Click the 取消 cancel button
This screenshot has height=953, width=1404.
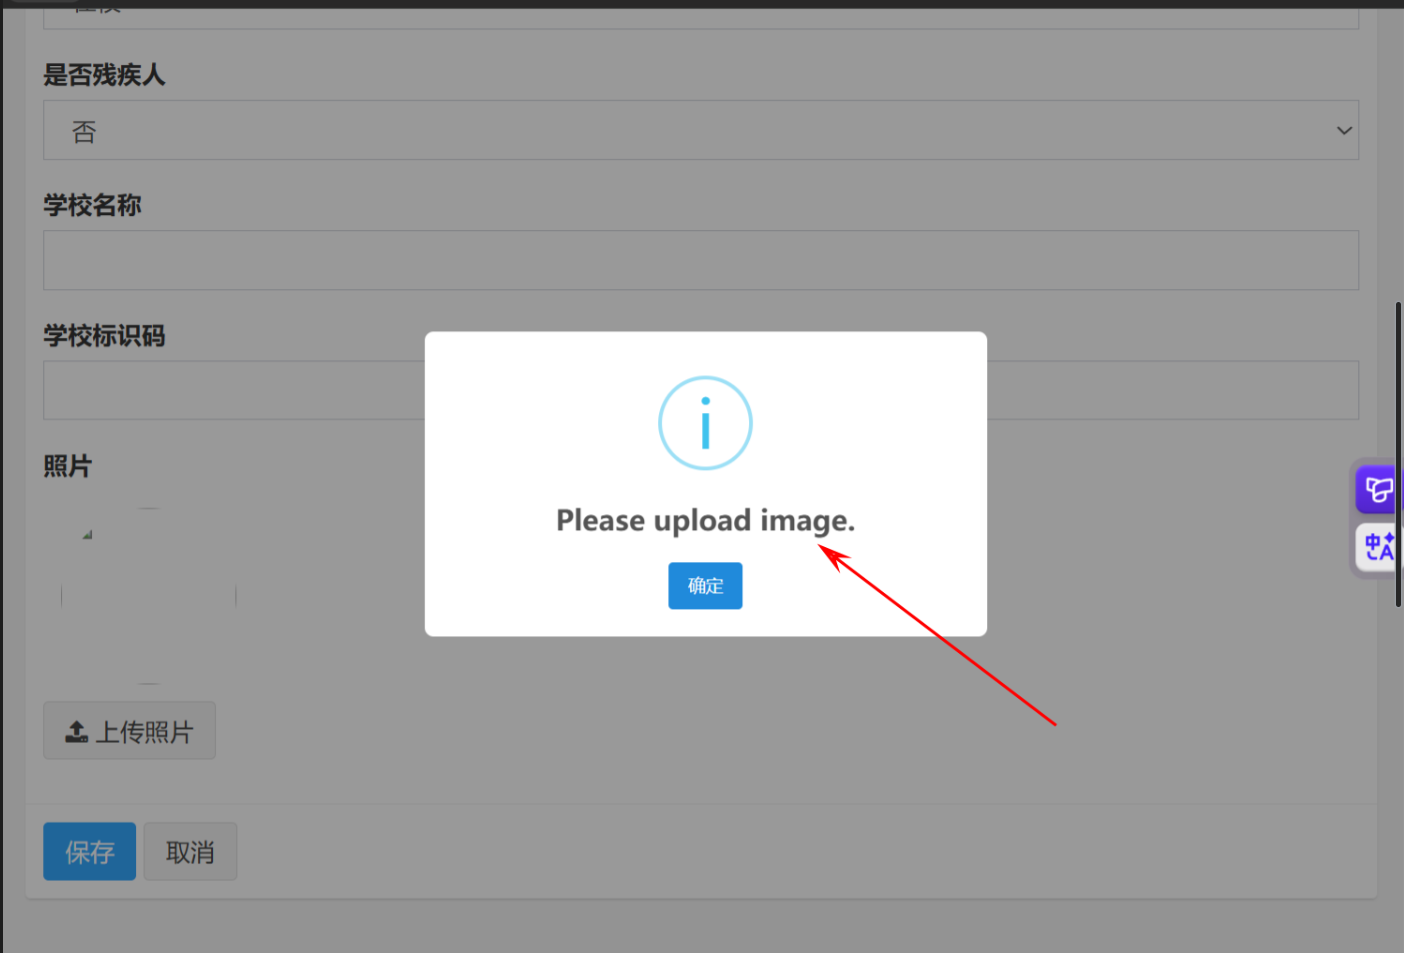click(190, 852)
